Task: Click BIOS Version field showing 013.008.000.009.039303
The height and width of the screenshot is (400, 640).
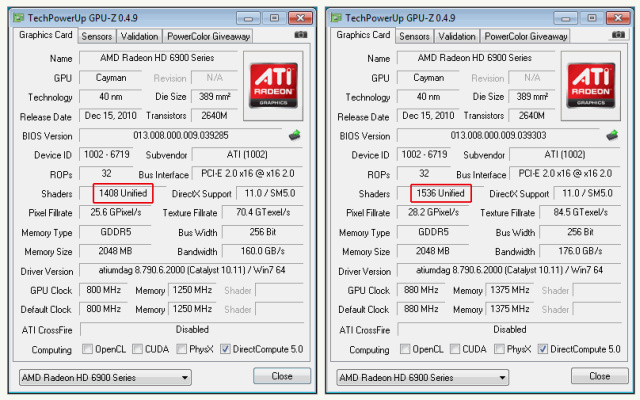Action: point(498,135)
